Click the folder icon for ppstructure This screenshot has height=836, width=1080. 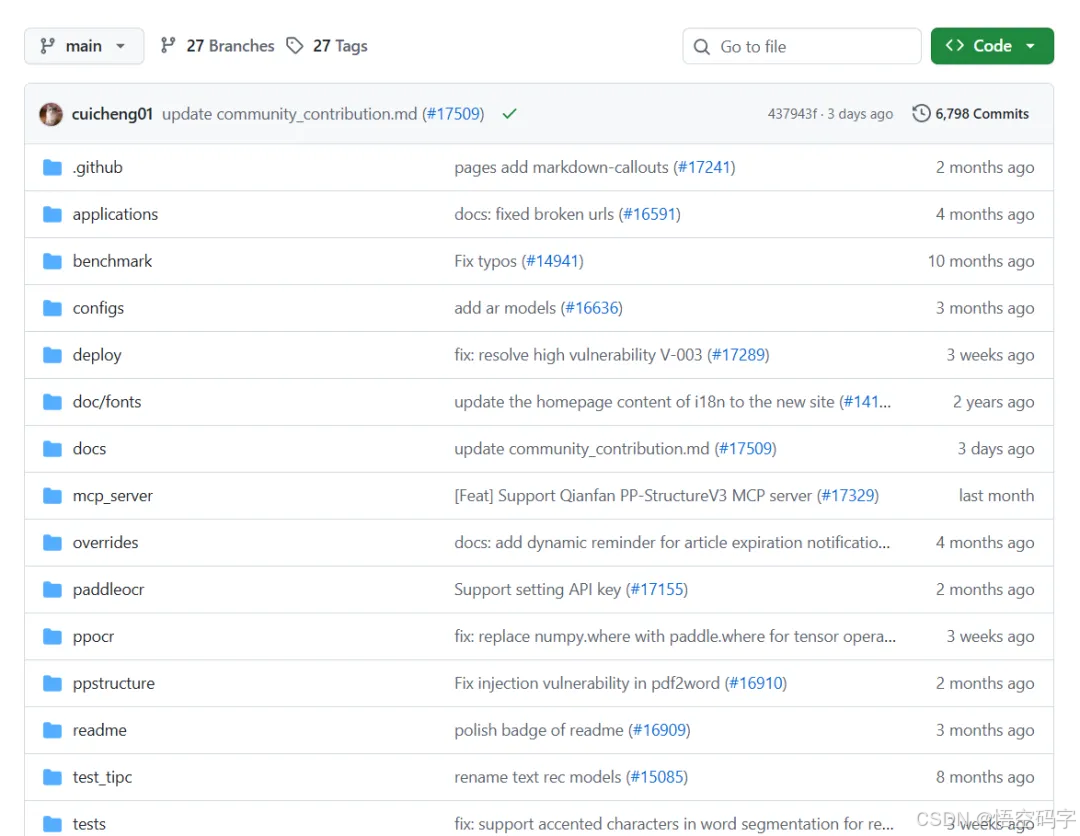click(x=52, y=683)
